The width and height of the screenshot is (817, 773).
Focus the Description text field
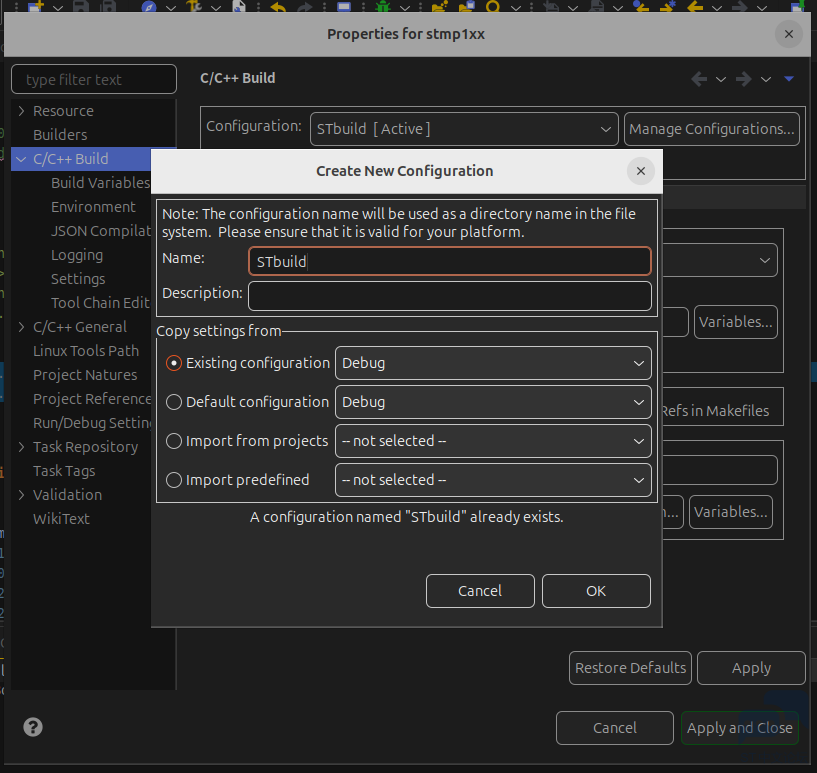450,296
